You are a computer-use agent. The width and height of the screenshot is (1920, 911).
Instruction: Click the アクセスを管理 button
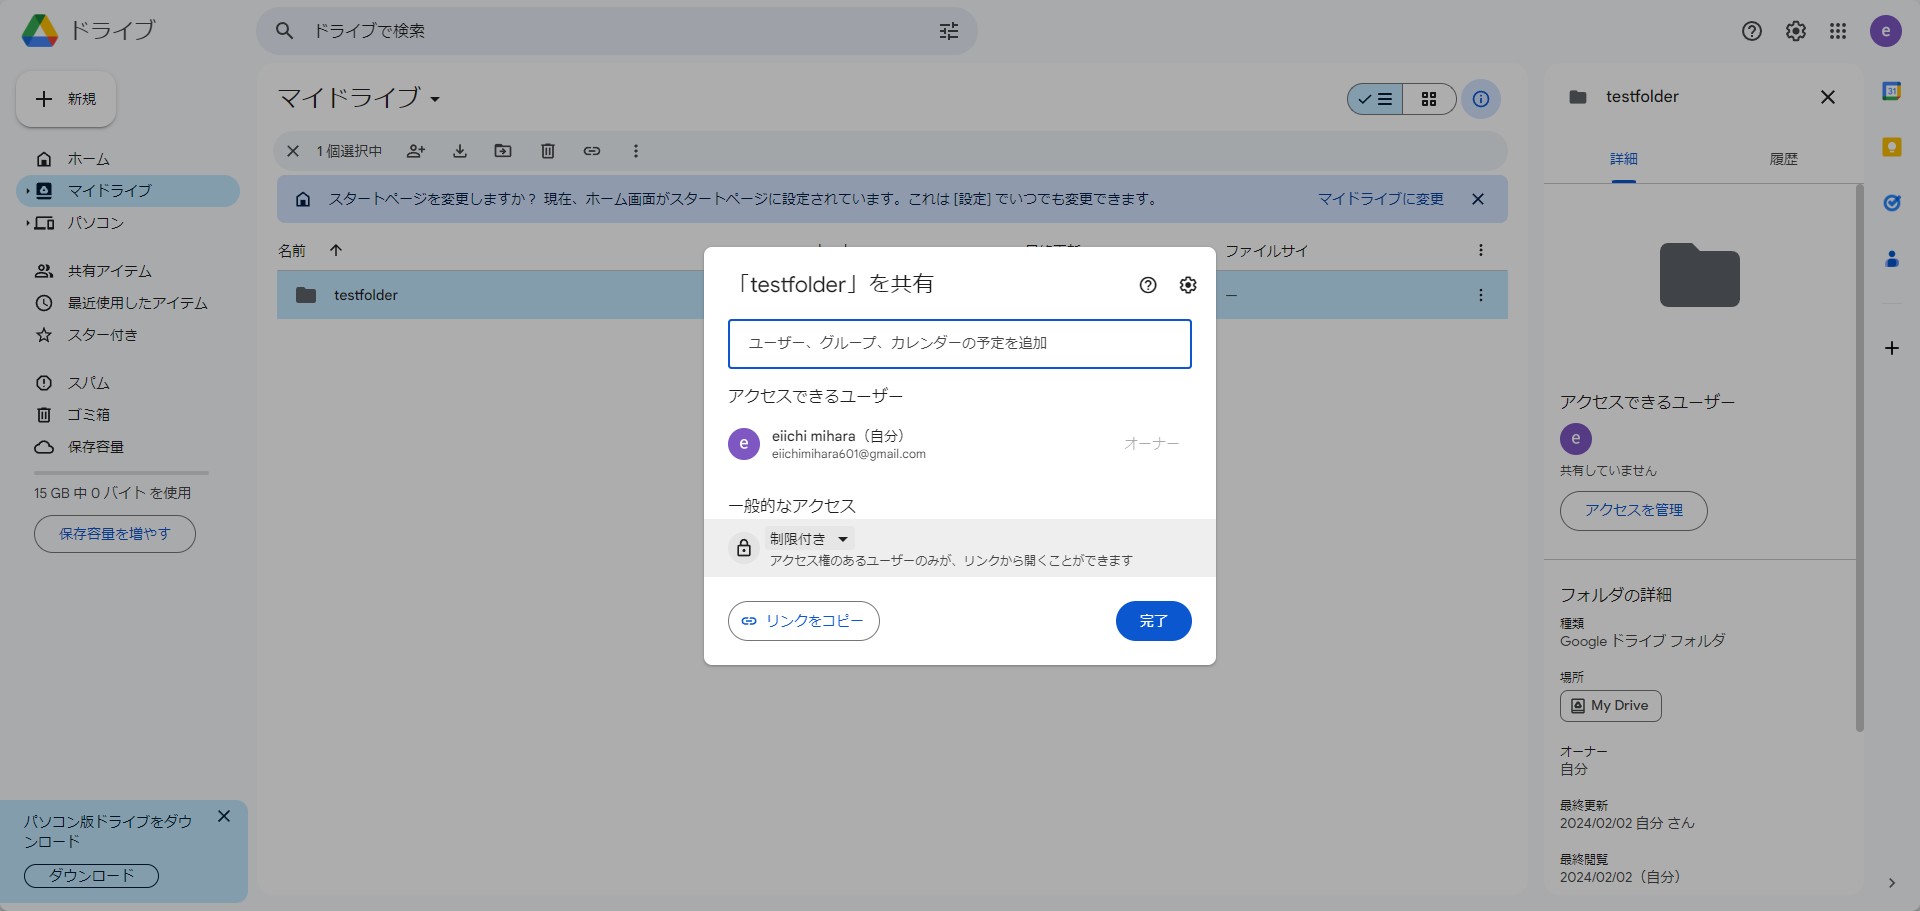click(x=1634, y=510)
